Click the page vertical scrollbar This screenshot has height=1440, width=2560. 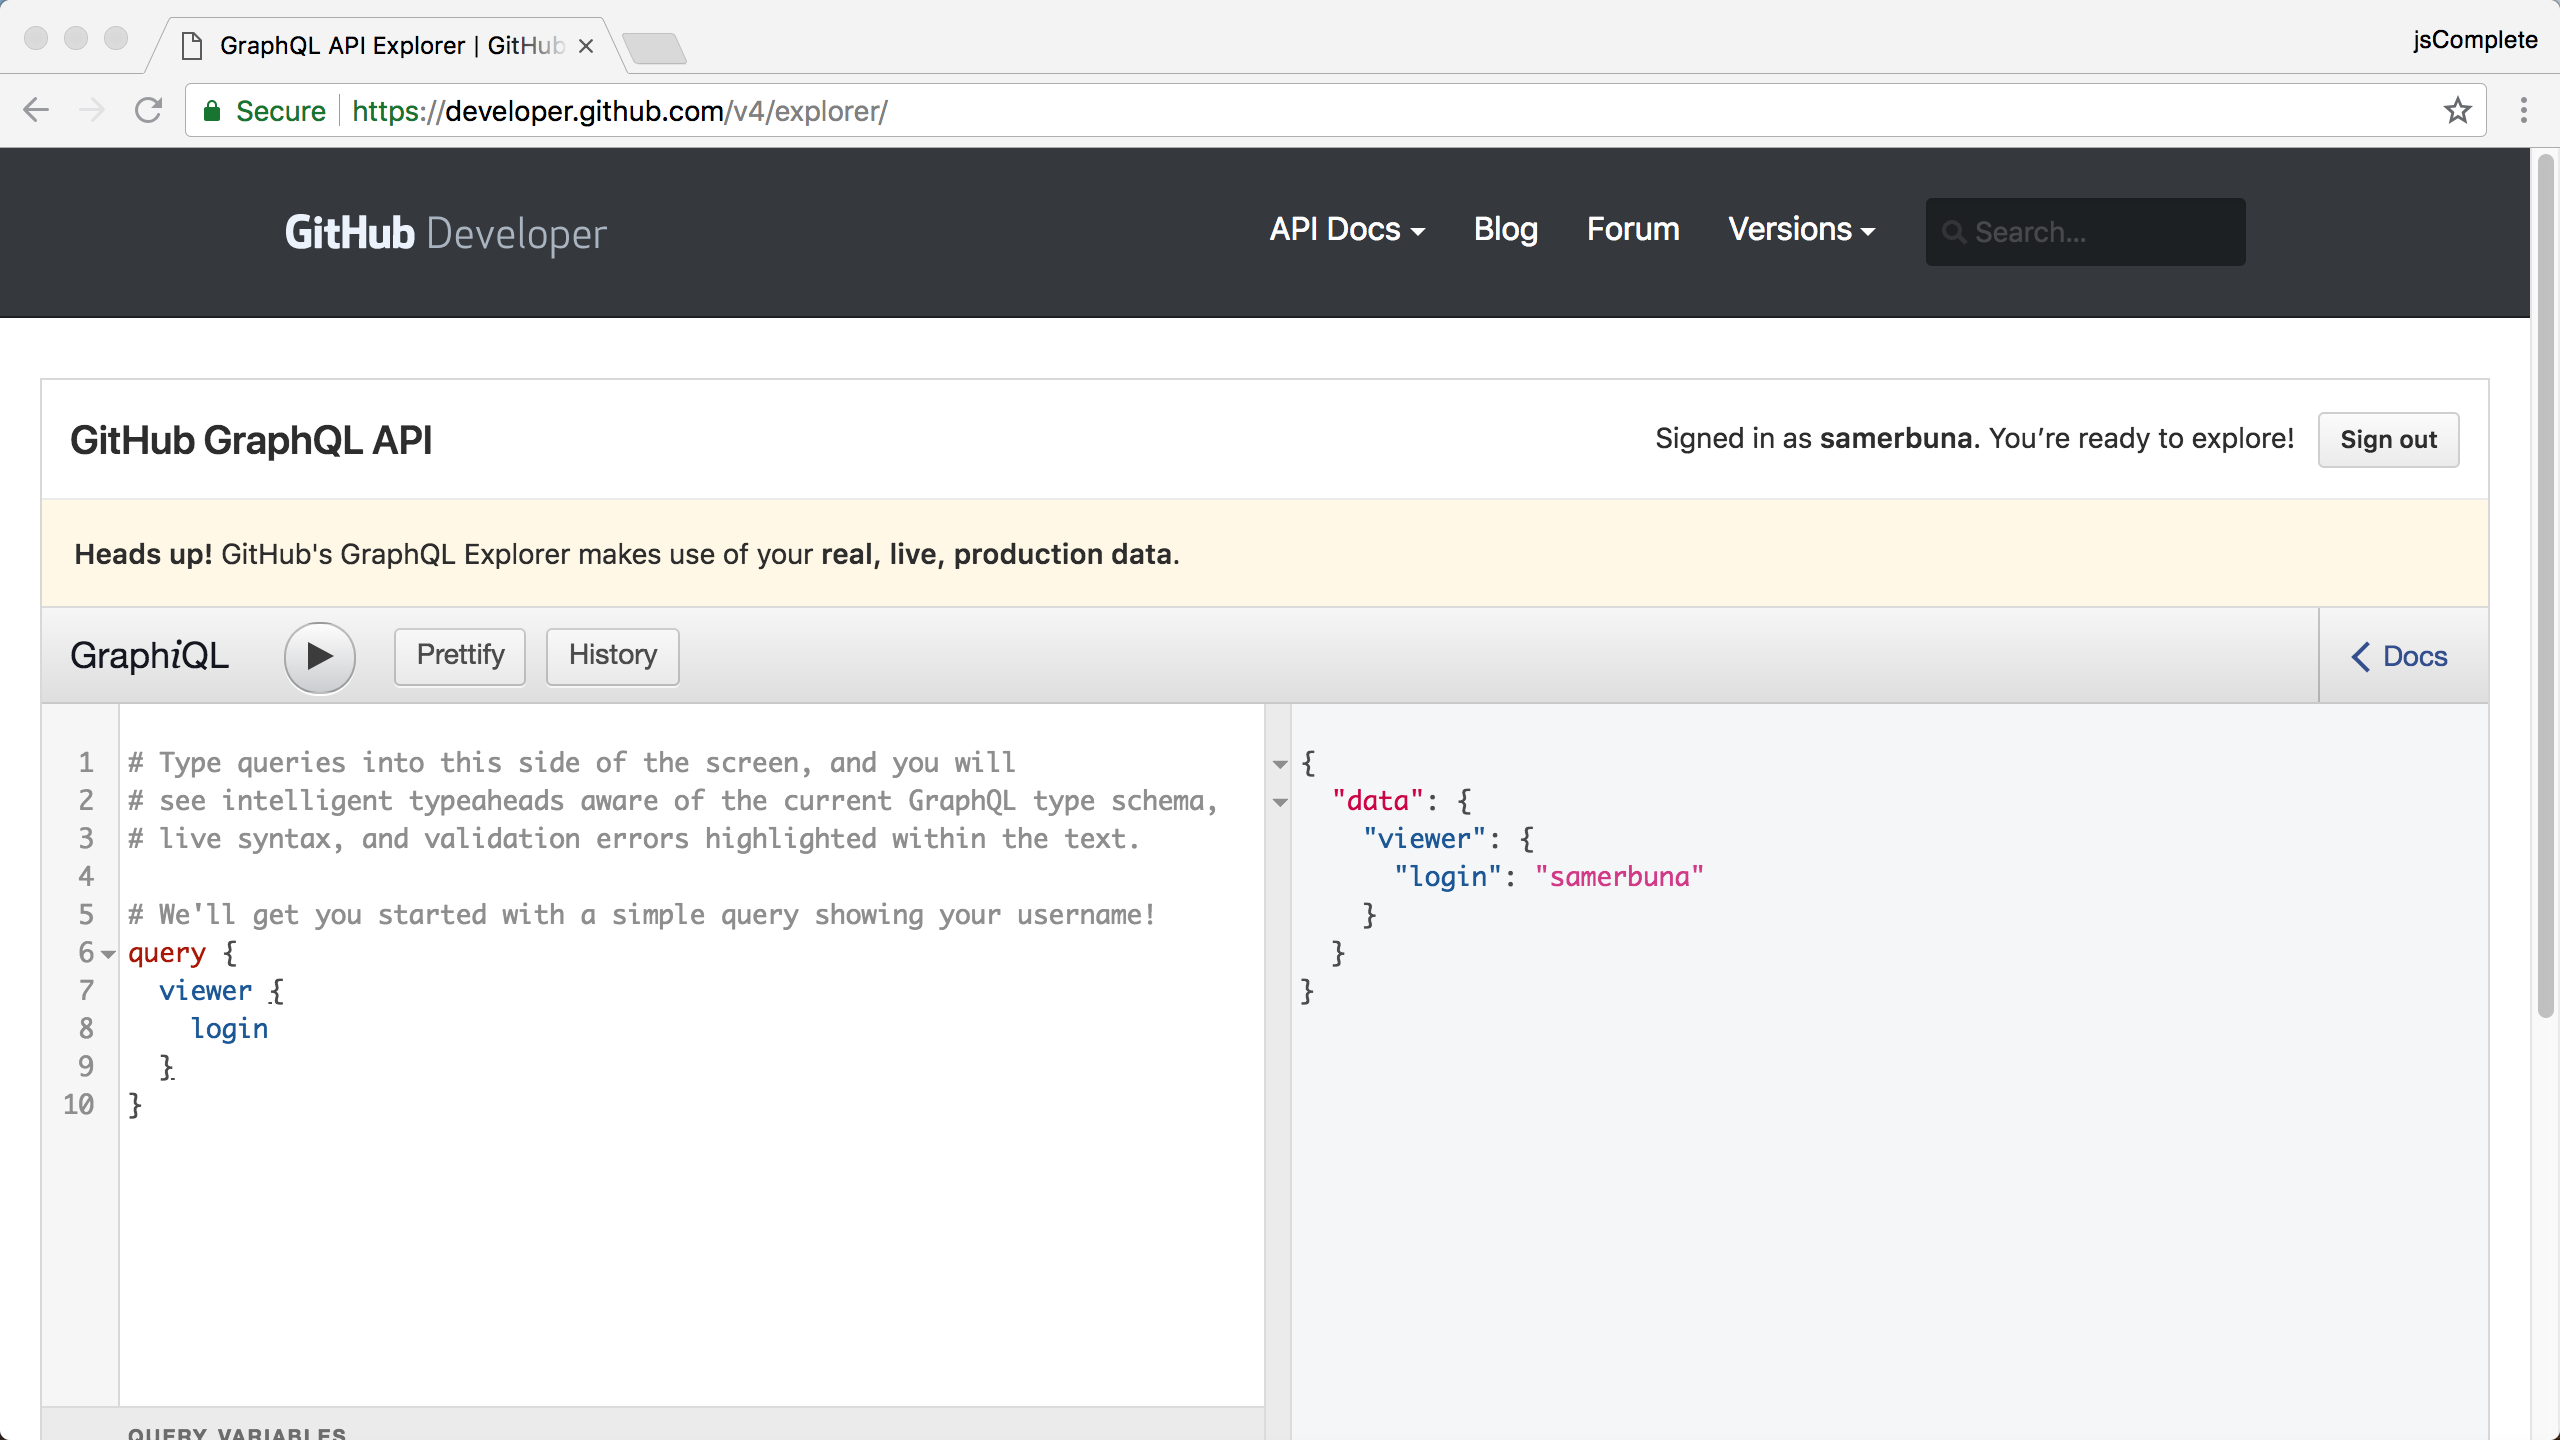pyautogui.click(x=2546, y=585)
